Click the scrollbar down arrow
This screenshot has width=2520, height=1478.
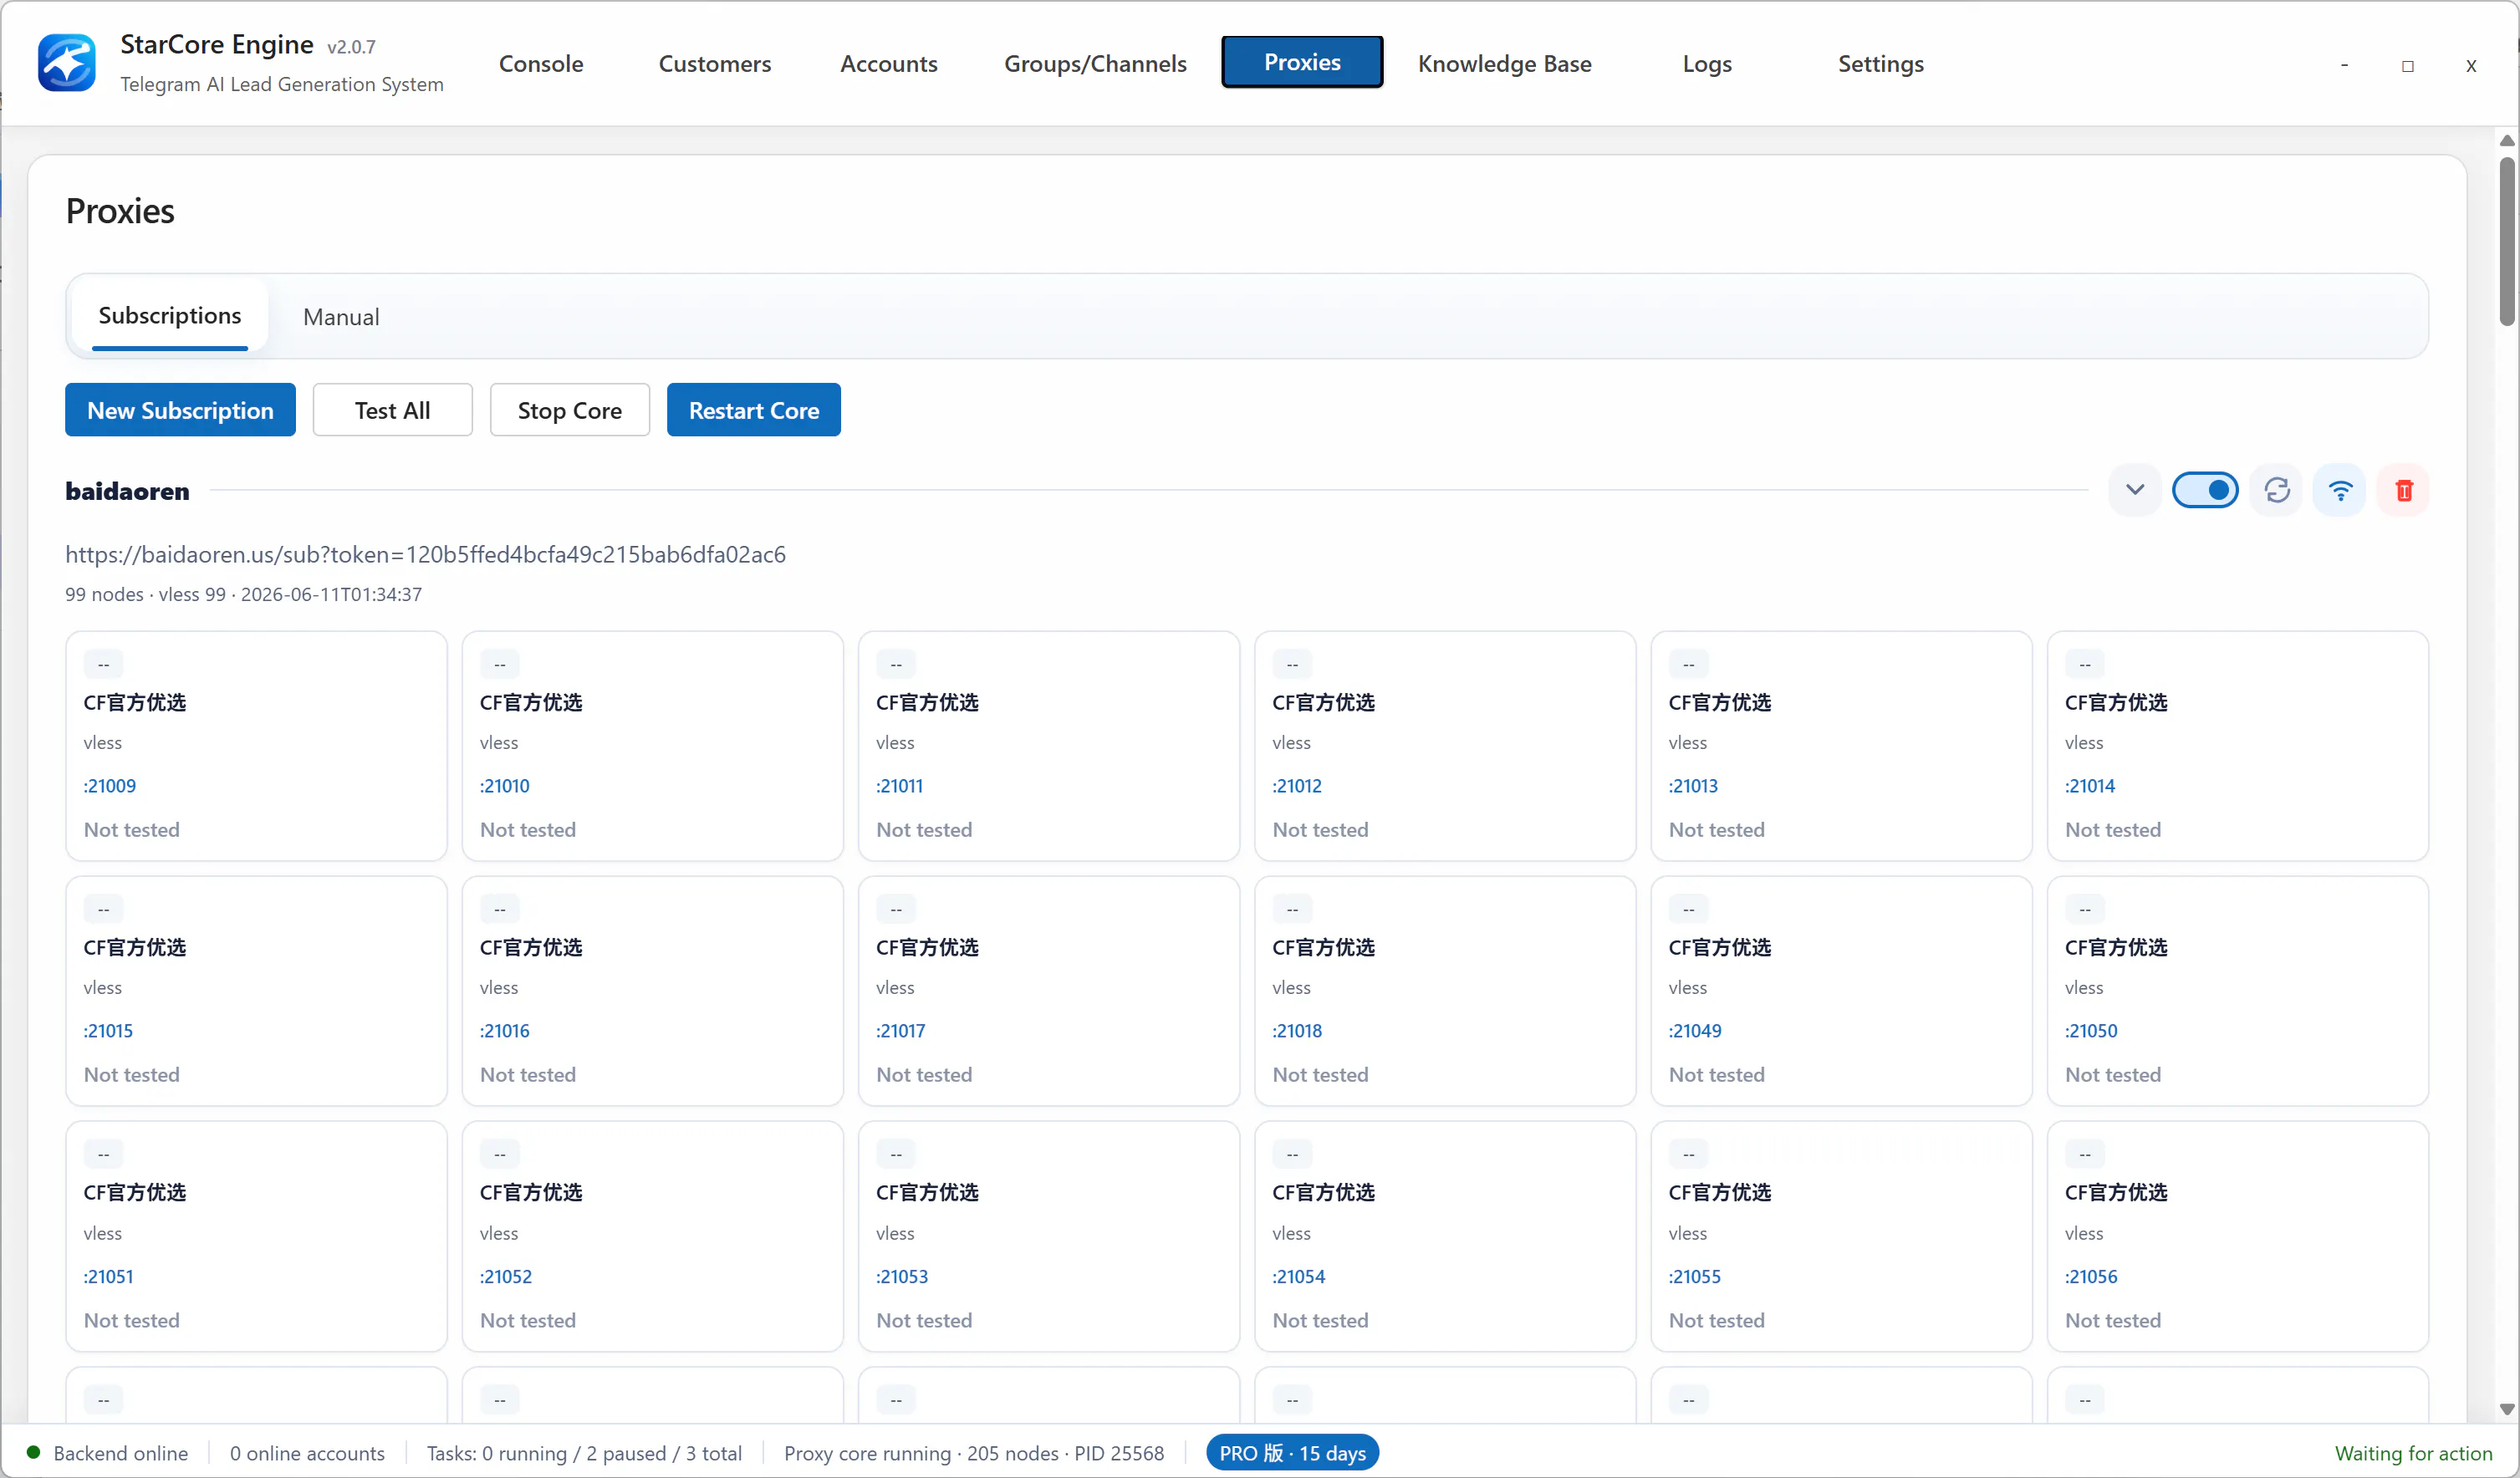click(2507, 1409)
